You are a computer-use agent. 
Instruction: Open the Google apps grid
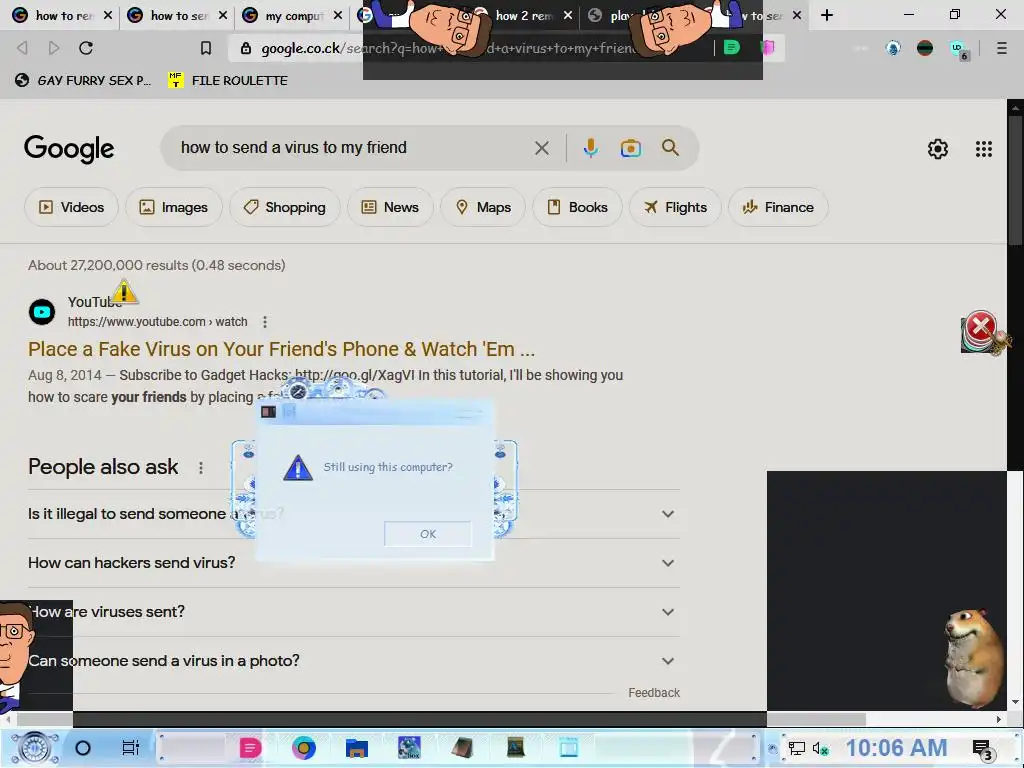pos(984,149)
